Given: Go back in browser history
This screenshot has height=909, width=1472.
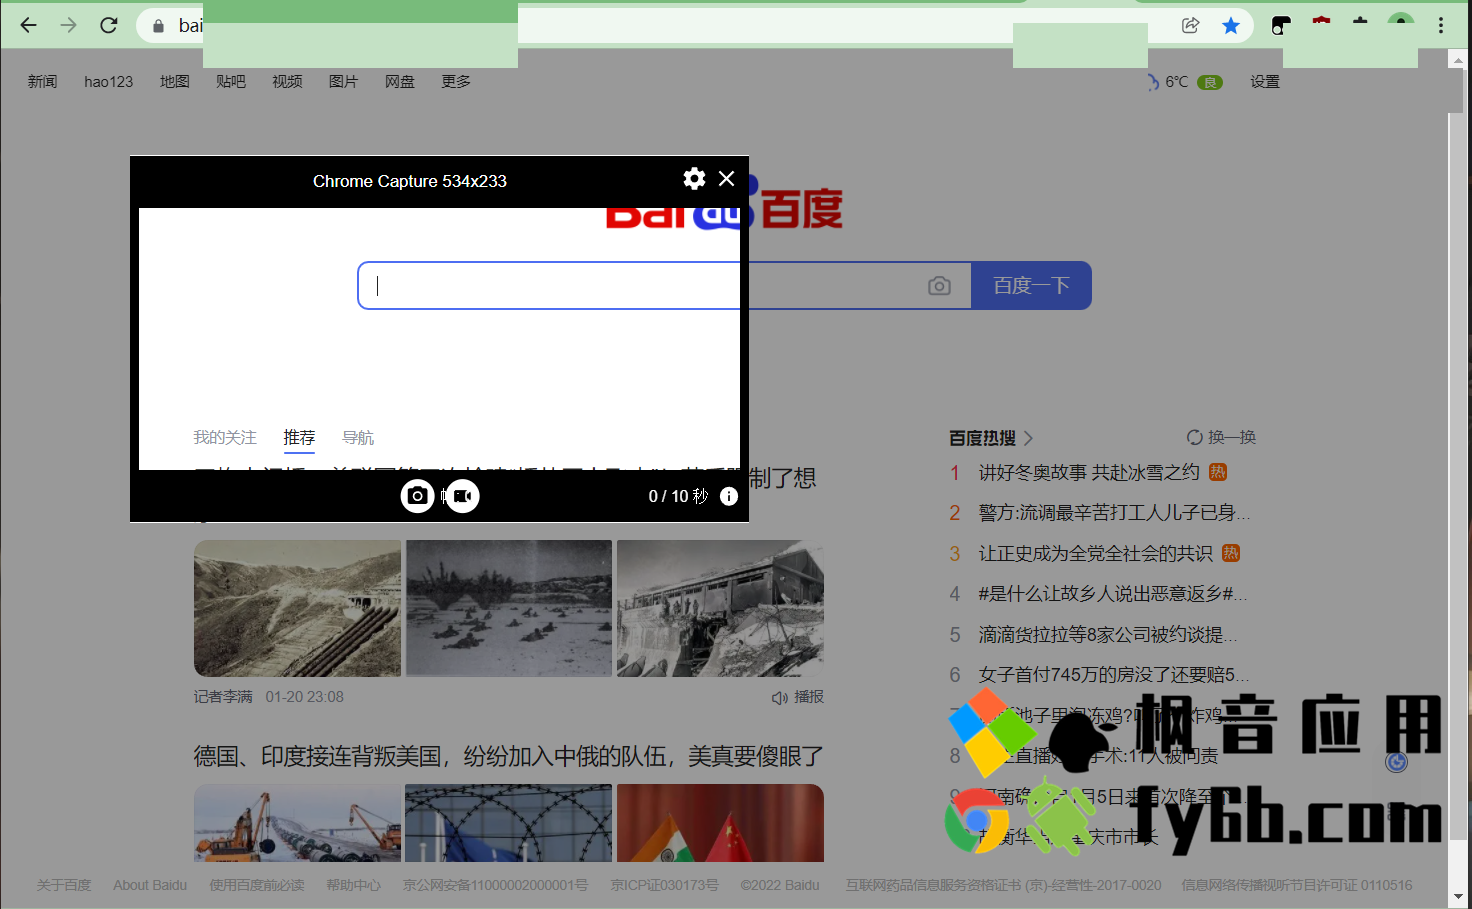Looking at the screenshot, I should [x=28, y=26].
